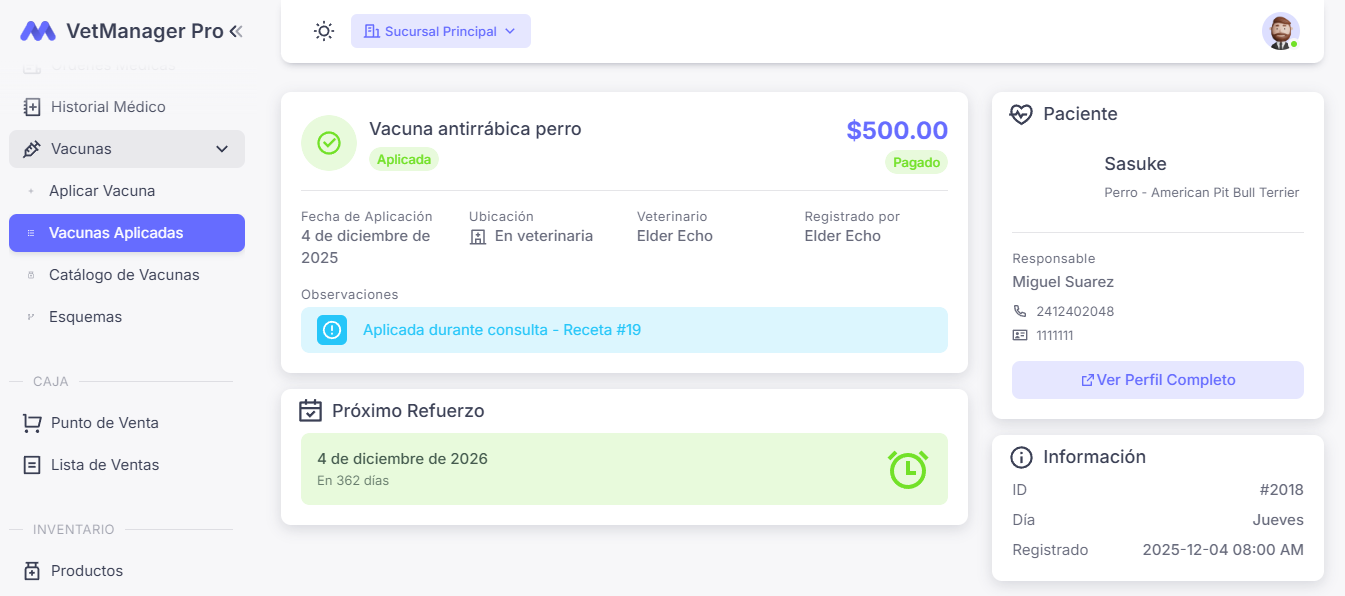This screenshot has width=1345, height=596.
Task: Click the Aplicada status badge
Action: (403, 159)
